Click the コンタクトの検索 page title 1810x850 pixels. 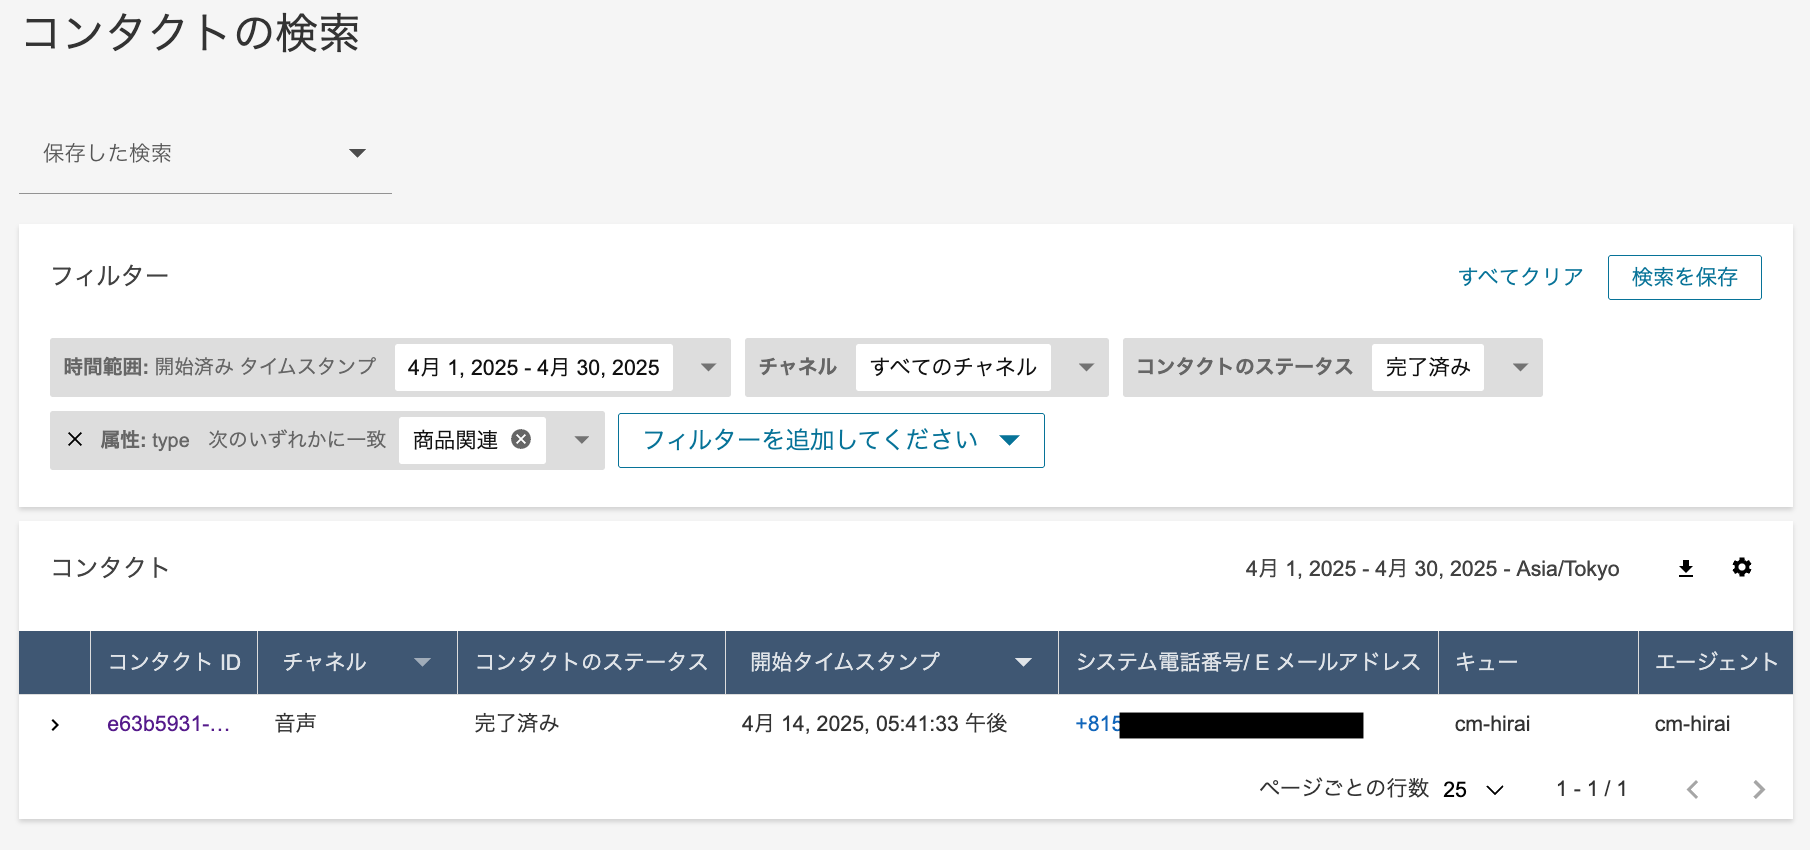(190, 33)
